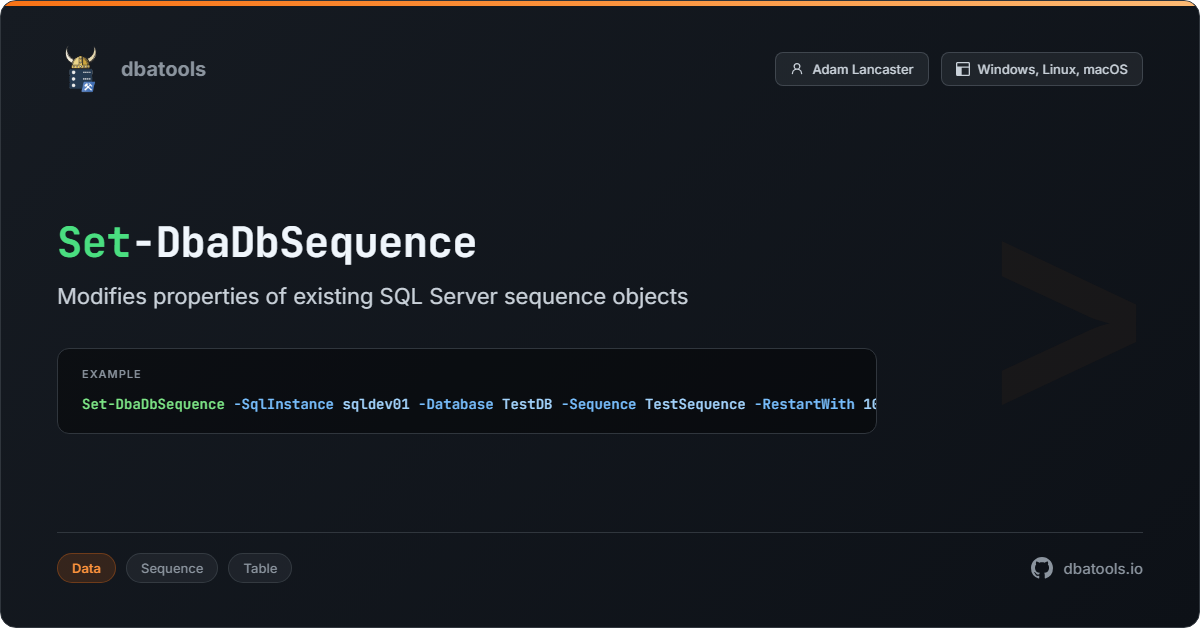Open the dbatools.io link
Viewport: 1200px width, 628px height.
pyautogui.click(x=1102, y=568)
